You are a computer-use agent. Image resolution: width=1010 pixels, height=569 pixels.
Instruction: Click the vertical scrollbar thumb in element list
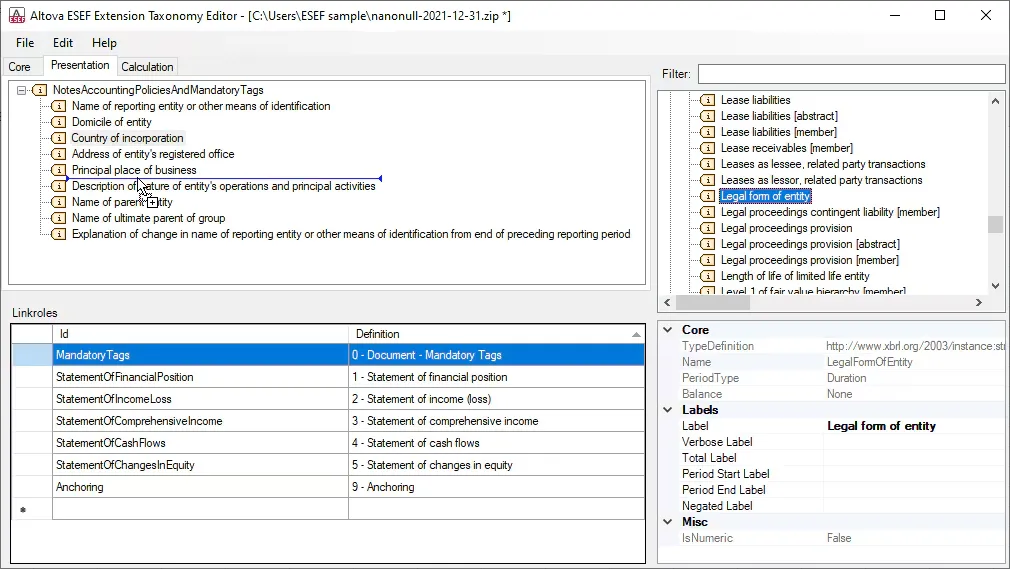pos(995,224)
